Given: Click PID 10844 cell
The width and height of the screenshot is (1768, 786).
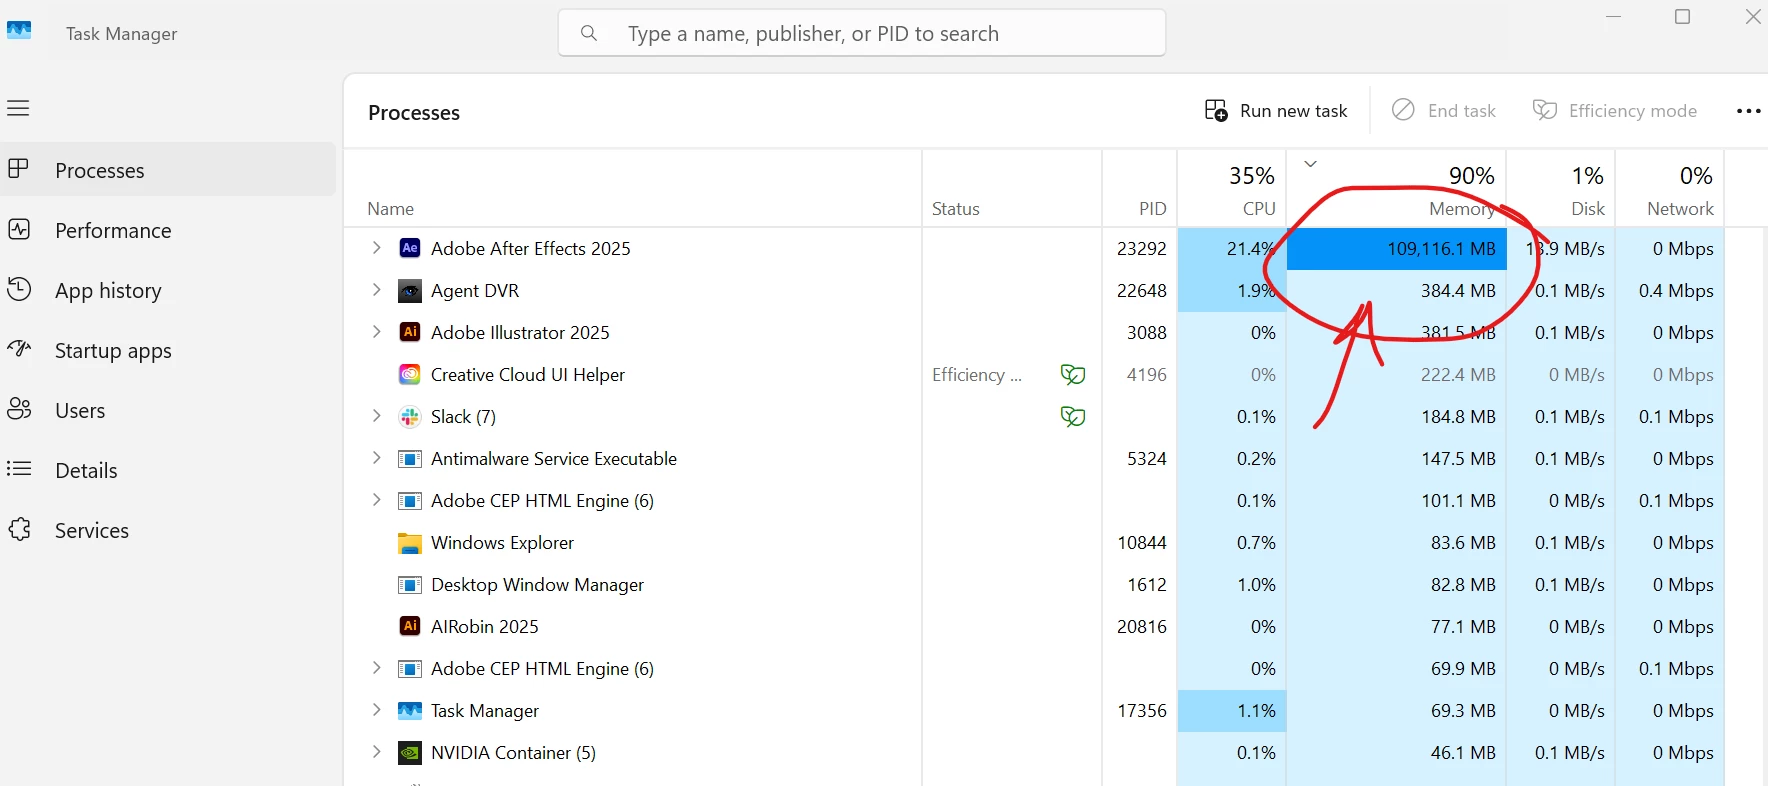Looking at the screenshot, I should [x=1141, y=543].
